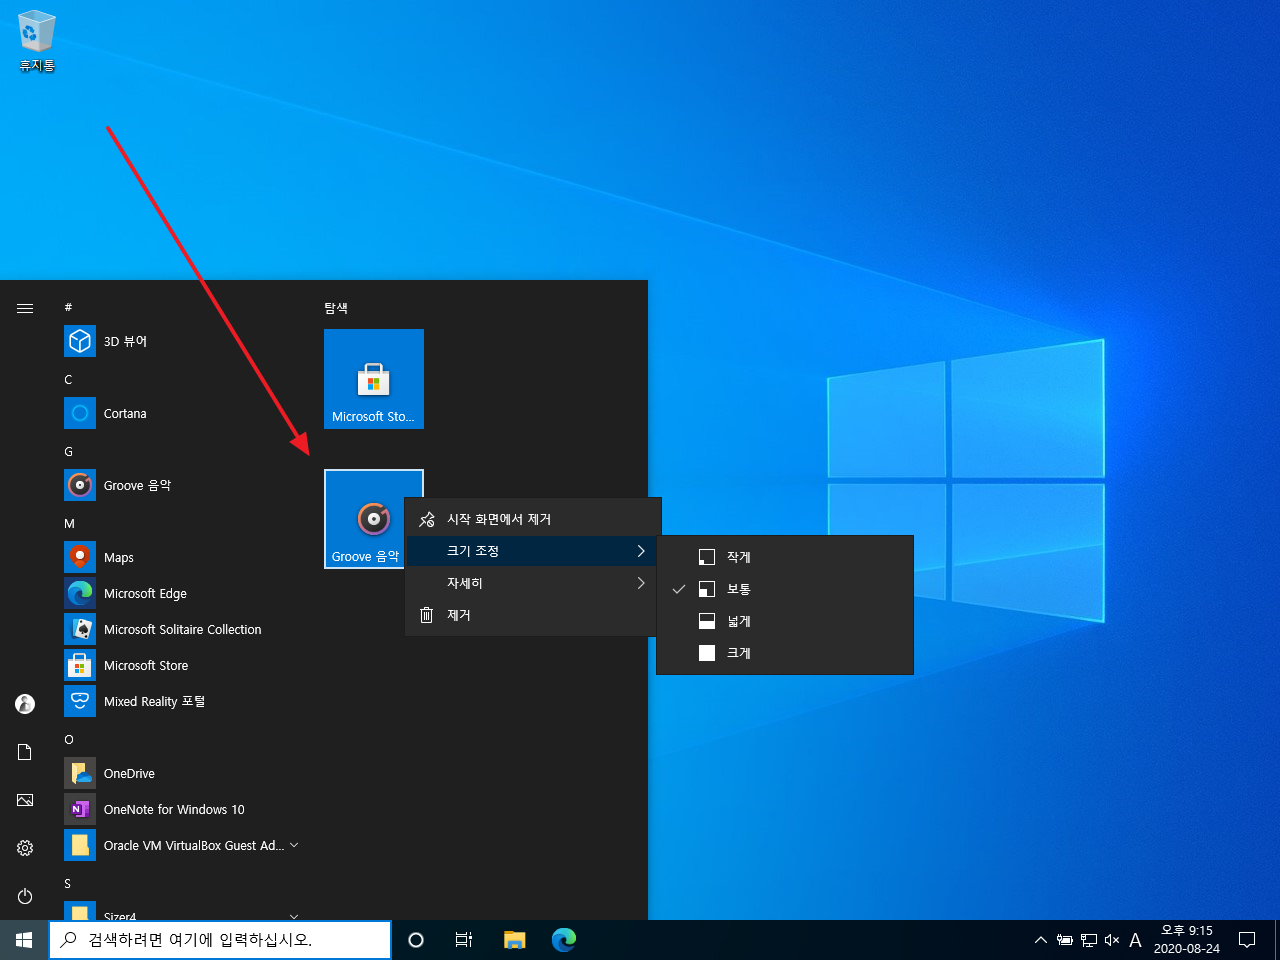Image resolution: width=1280 pixels, height=960 pixels.
Task: Open OneDrive from app list
Action: (x=182, y=773)
